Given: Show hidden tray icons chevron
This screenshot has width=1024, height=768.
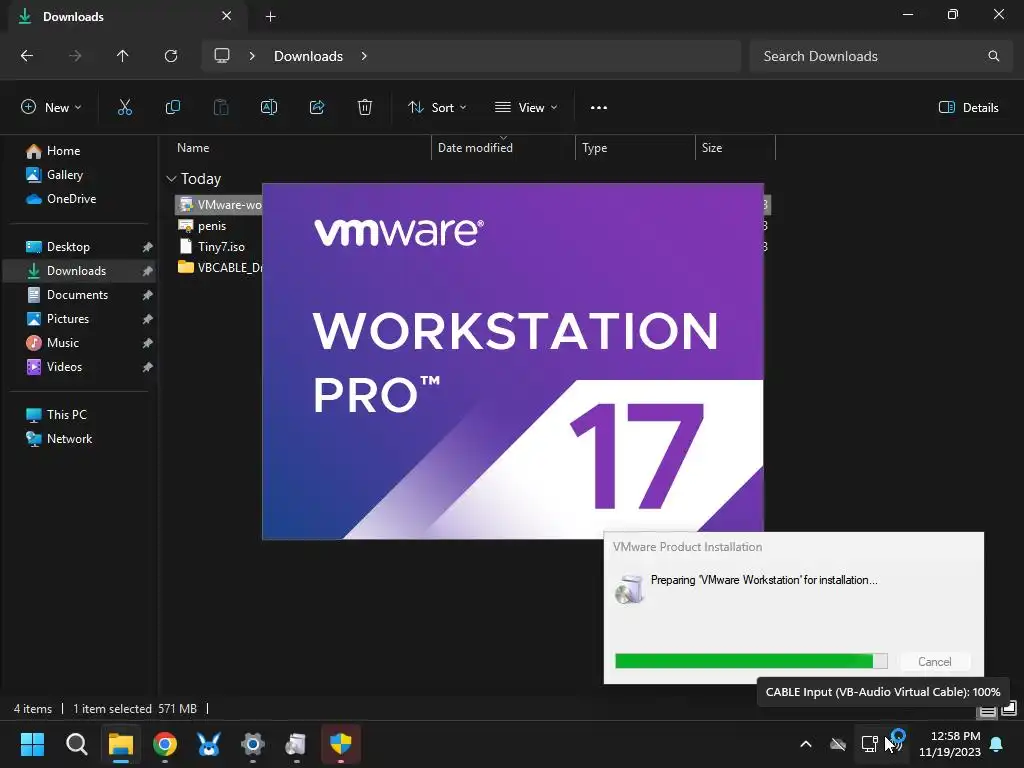Looking at the screenshot, I should (806, 744).
